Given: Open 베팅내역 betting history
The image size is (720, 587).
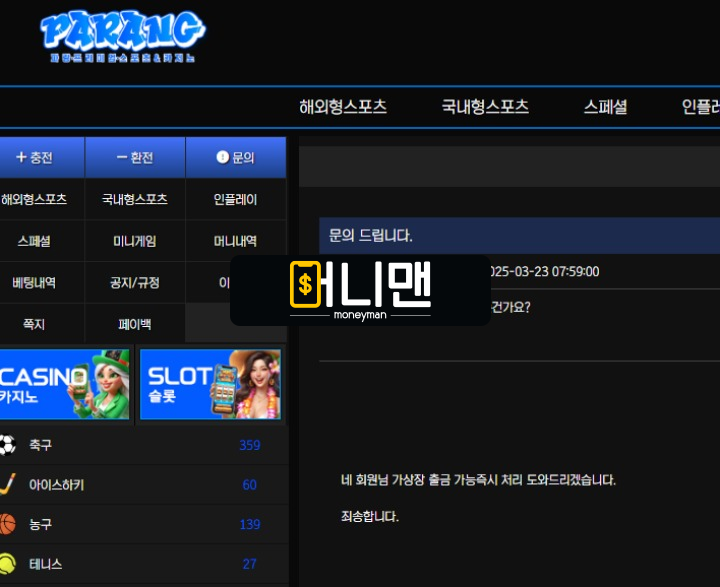Looking at the screenshot, I should tap(34, 283).
